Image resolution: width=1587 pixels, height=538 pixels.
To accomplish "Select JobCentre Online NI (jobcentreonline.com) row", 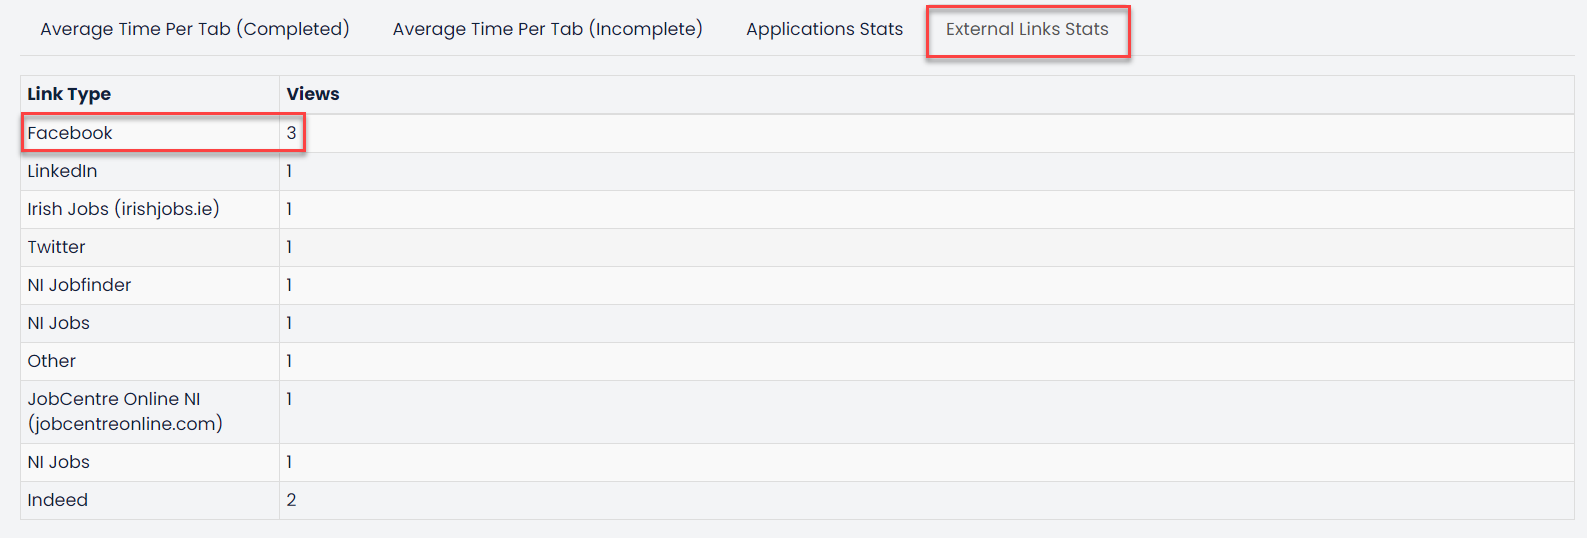I will 797,412.
